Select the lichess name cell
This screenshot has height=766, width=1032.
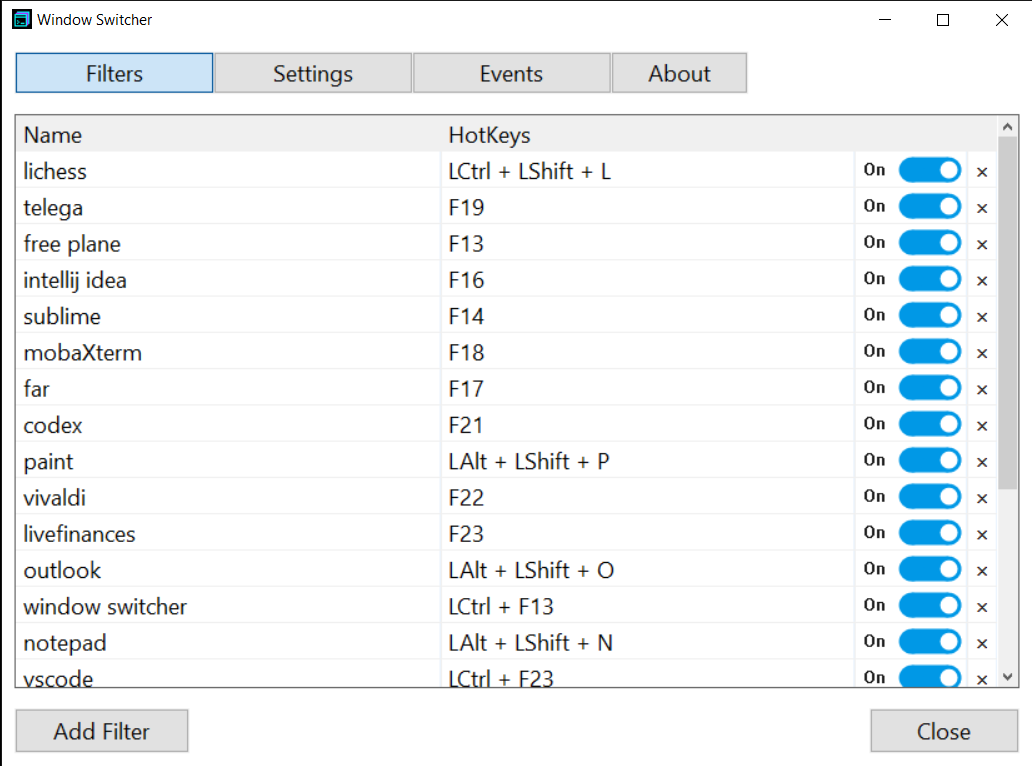point(228,171)
